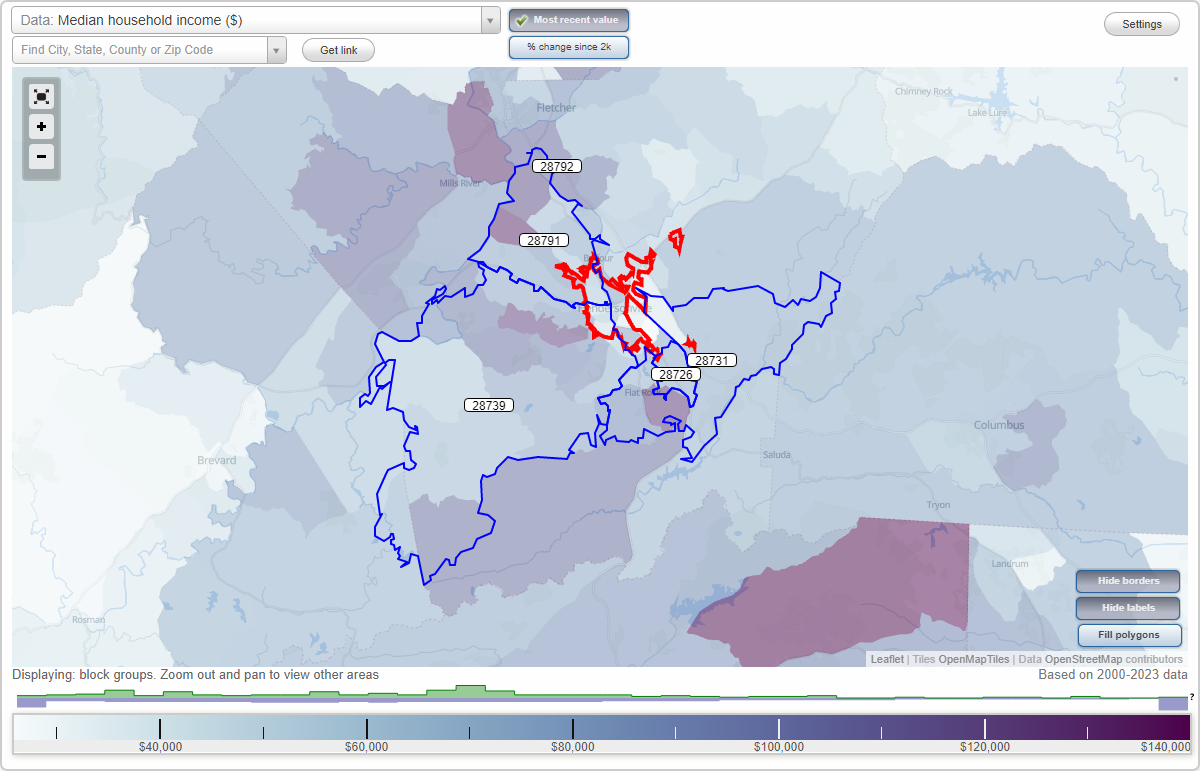Click the 28739 zip code label
Image resolution: width=1200 pixels, height=771 pixels.
489,405
